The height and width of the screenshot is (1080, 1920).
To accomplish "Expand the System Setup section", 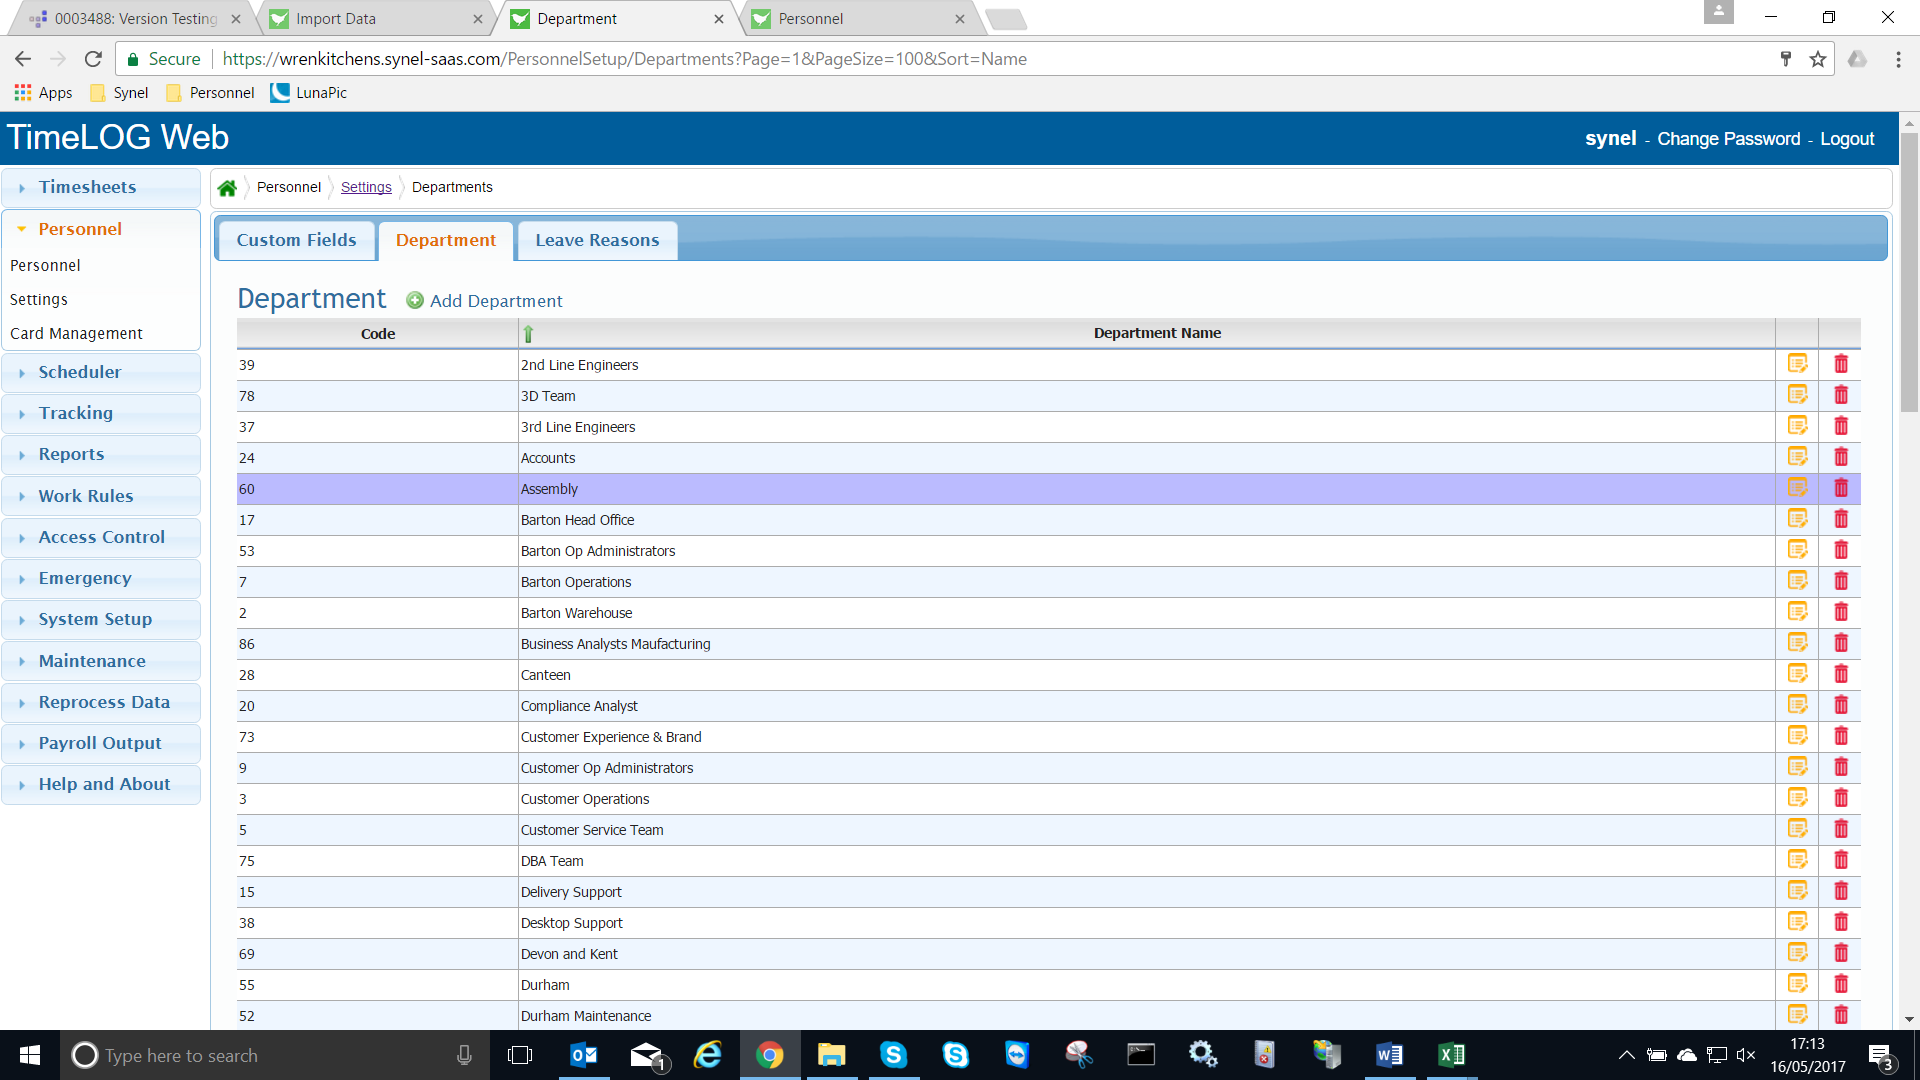I will coord(100,619).
